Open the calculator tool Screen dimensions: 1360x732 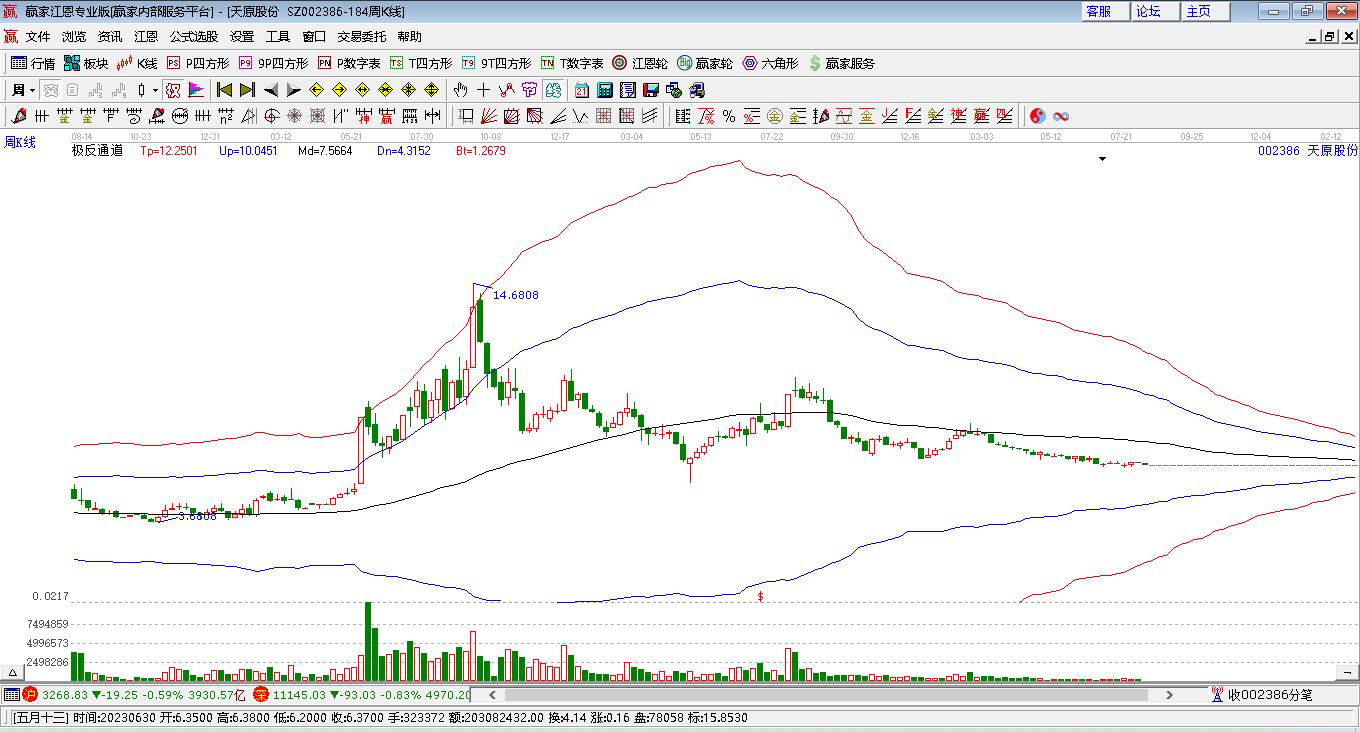(605, 90)
